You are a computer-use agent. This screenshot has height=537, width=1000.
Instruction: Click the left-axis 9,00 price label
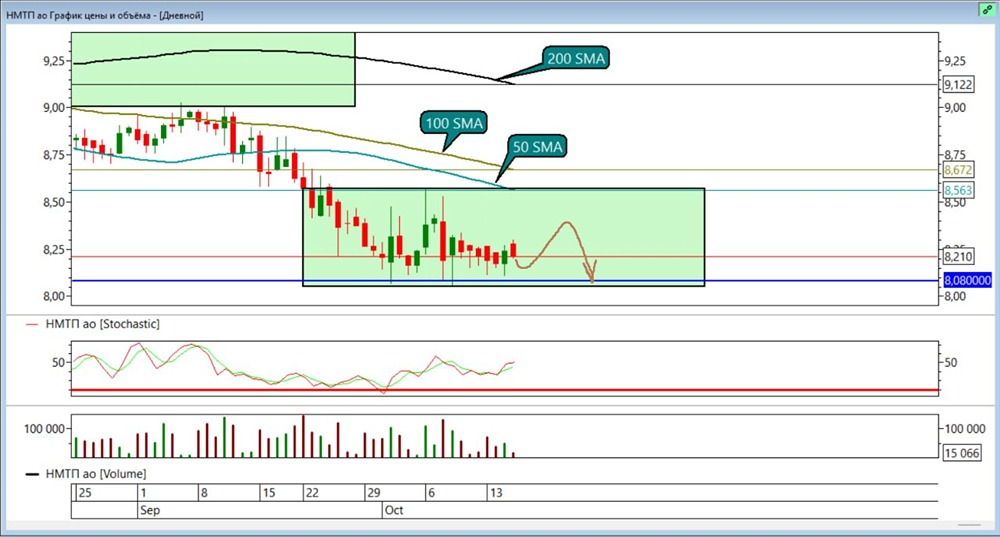(54, 108)
